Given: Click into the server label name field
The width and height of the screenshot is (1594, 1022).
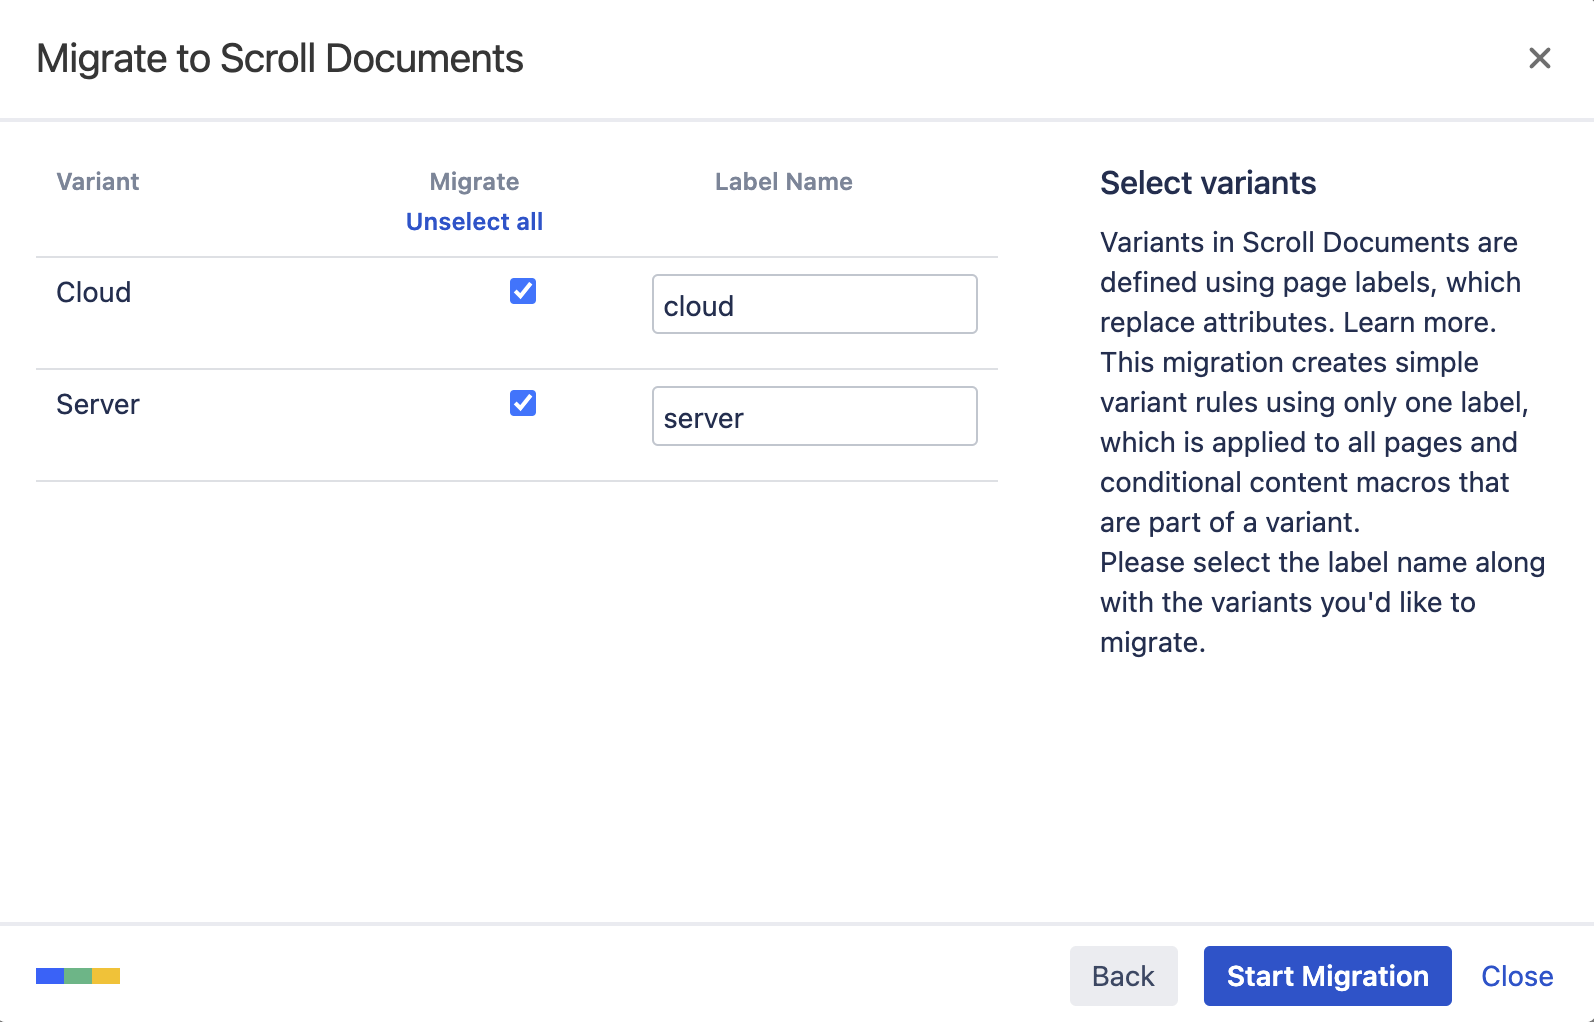Looking at the screenshot, I should 814,417.
